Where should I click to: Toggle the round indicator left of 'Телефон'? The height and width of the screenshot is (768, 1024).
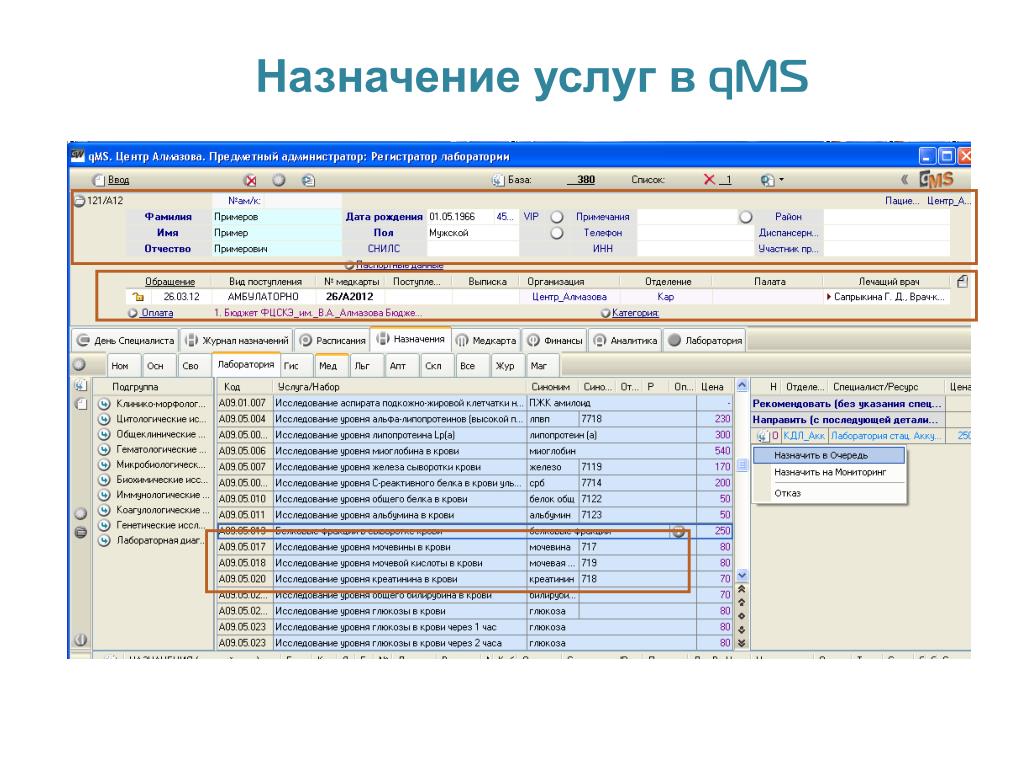click(x=556, y=232)
